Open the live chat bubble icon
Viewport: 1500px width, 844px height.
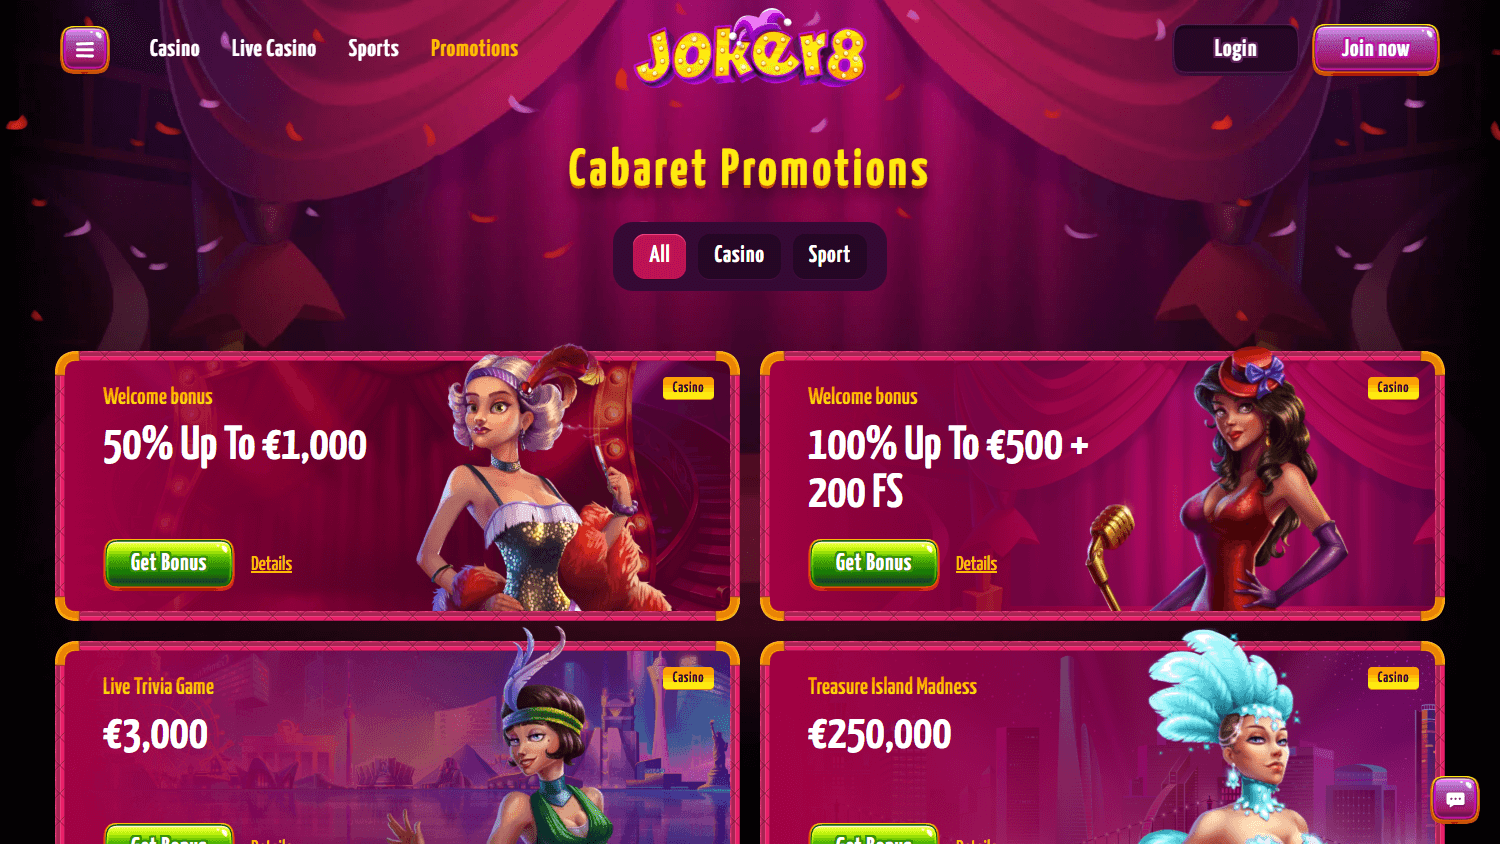[1455, 799]
